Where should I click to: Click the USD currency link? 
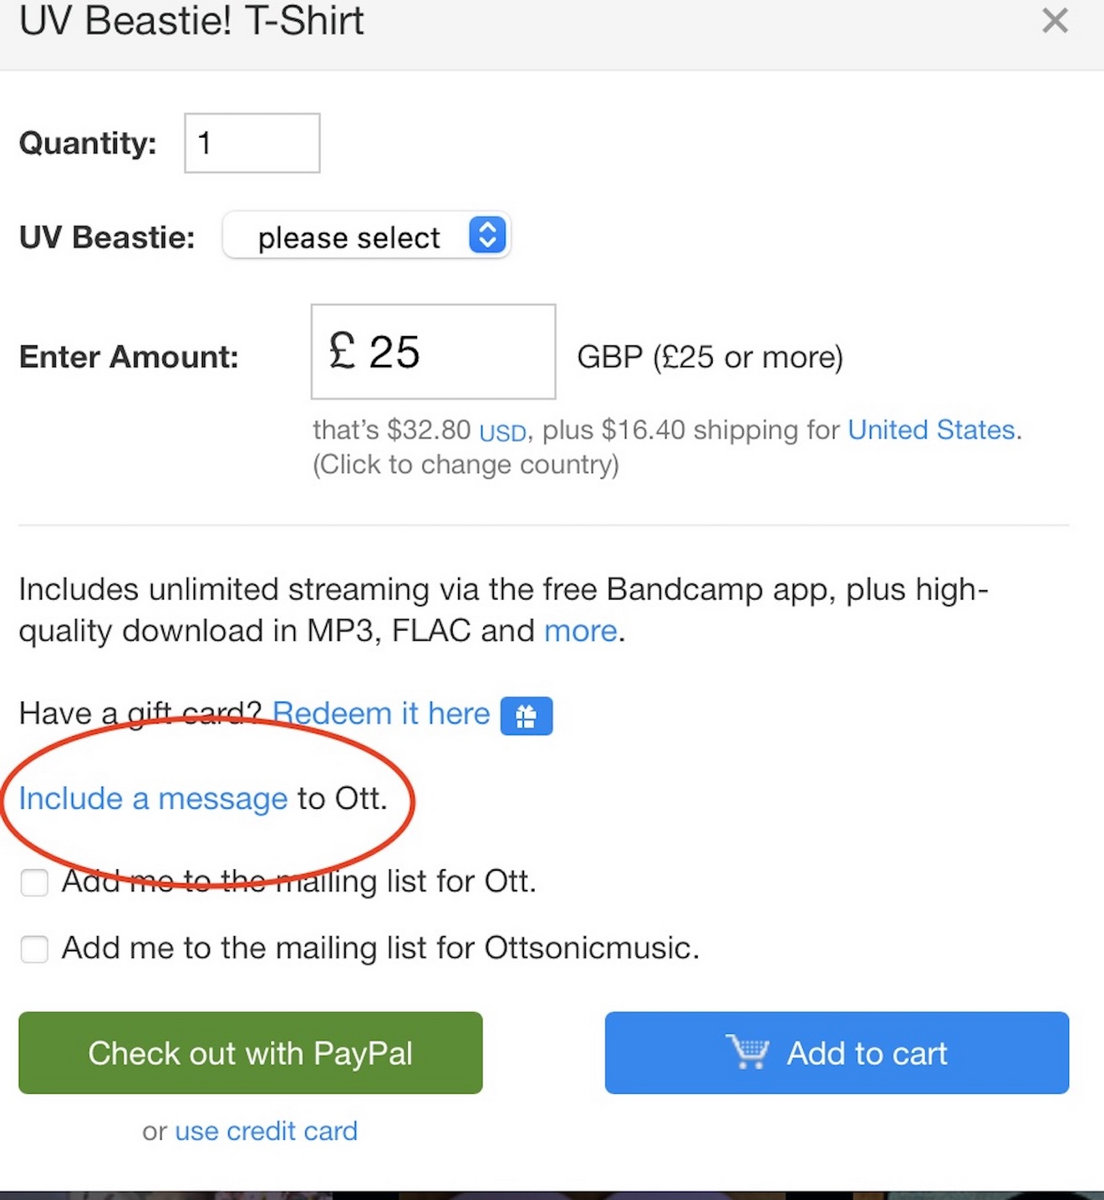502,433
